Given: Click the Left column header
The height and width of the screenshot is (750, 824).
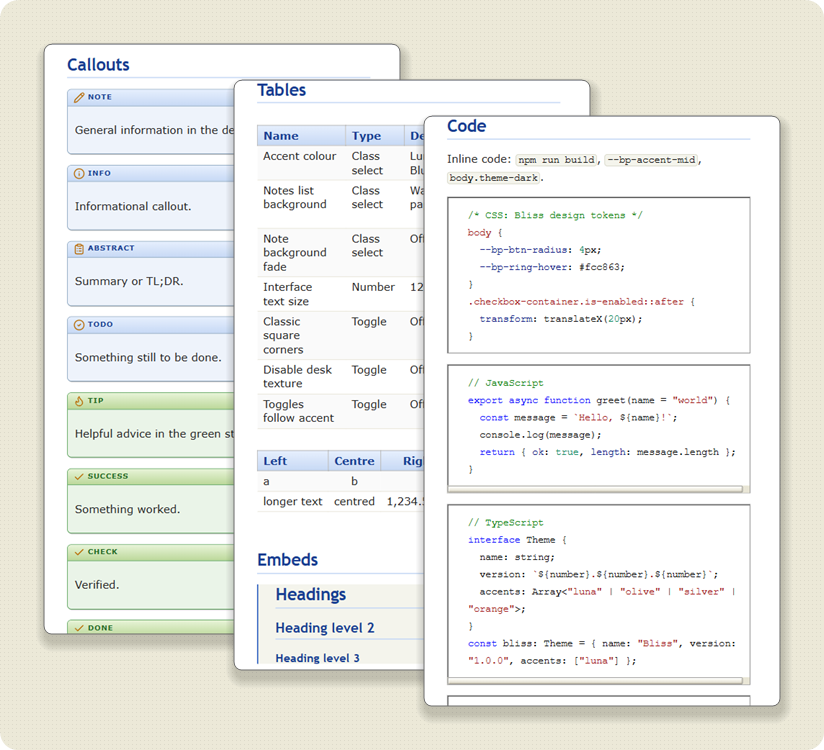Looking at the screenshot, I should [293, 461].
